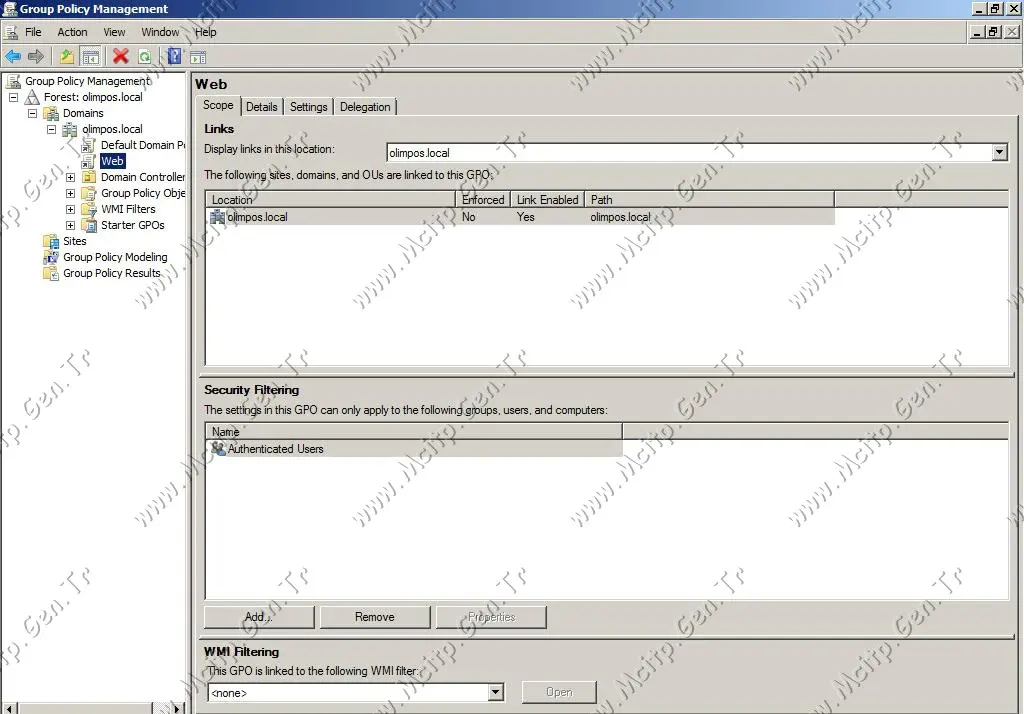
Task: Click the Starter GPOs folder icon
Action: point(88,225)
